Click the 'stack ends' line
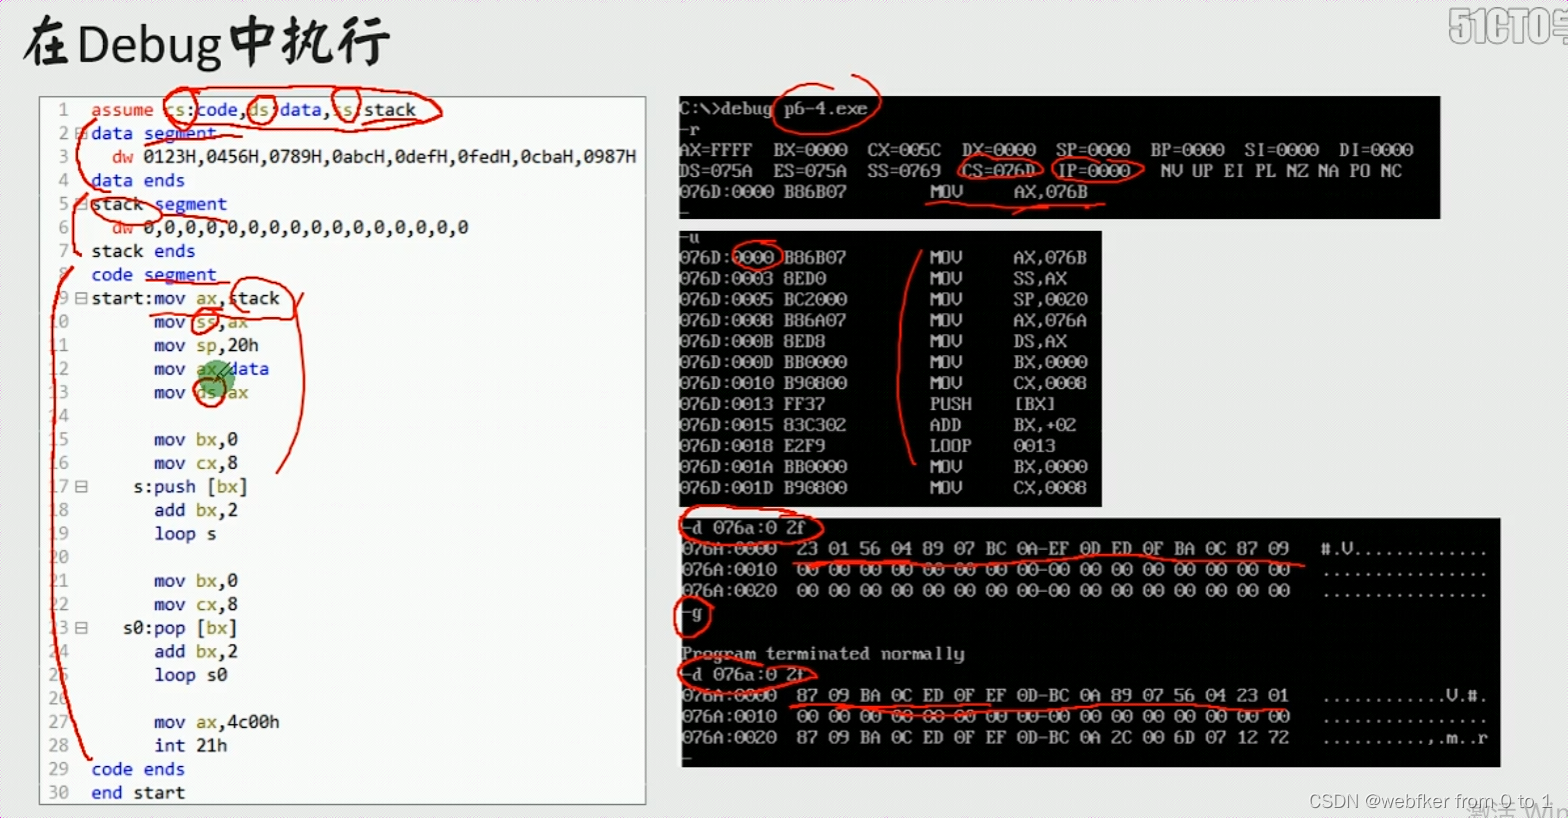Screen dimensions: 1568x818 pyautogui.click(x=143, y=251)
